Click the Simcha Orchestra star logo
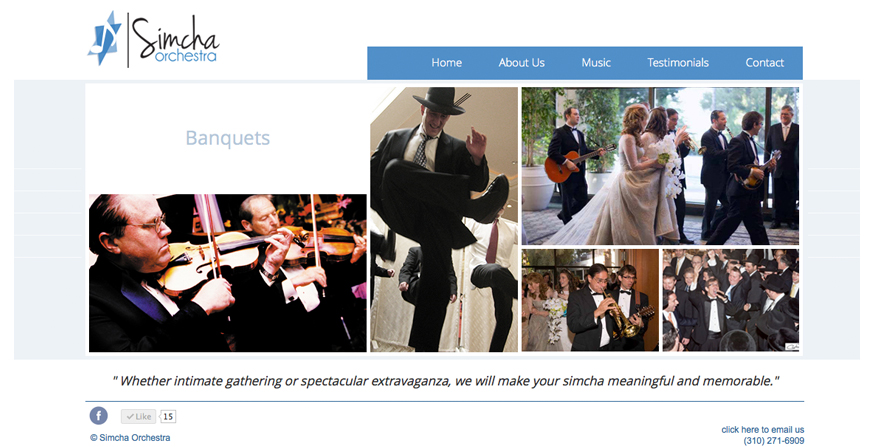 point(105,38)
